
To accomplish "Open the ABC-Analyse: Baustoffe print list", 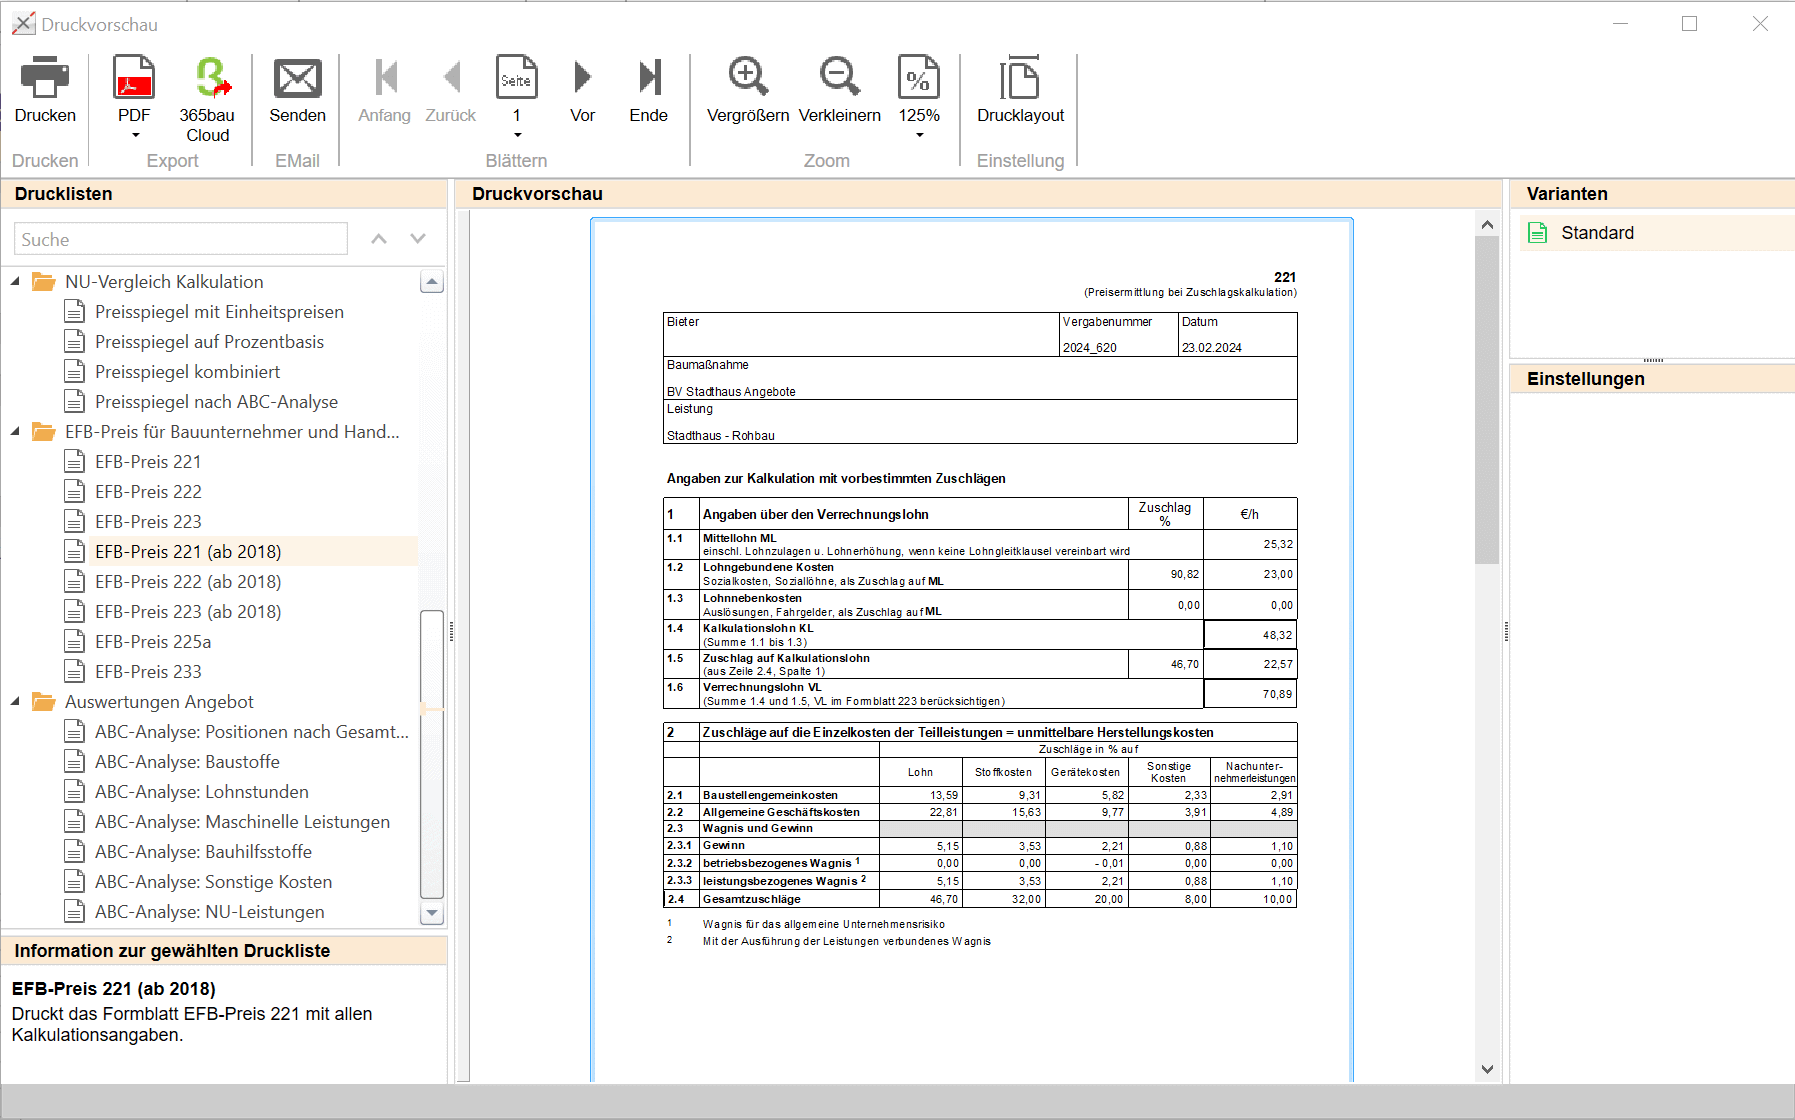I will pos(187,762).
